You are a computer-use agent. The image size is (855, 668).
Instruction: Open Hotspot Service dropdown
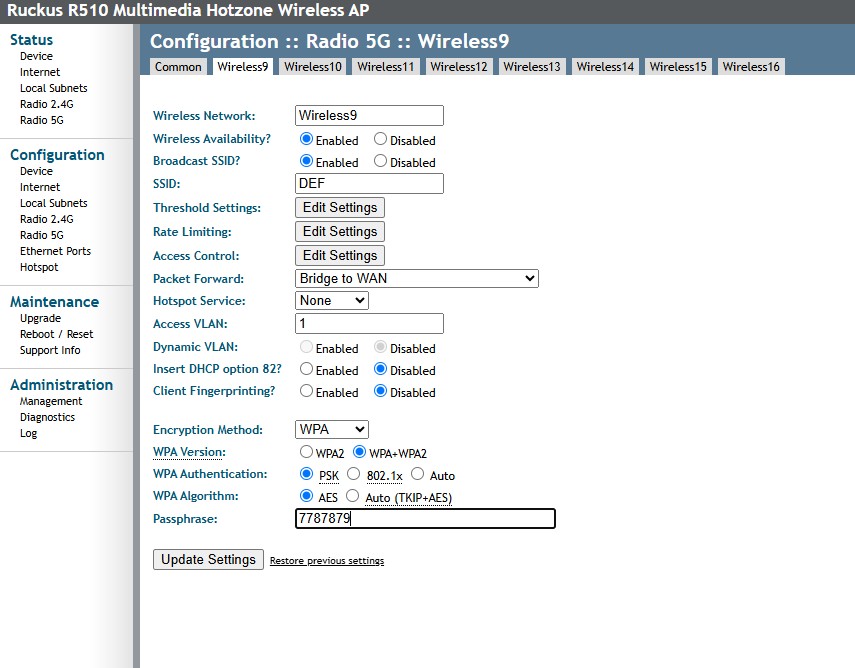tap(332, 300)
